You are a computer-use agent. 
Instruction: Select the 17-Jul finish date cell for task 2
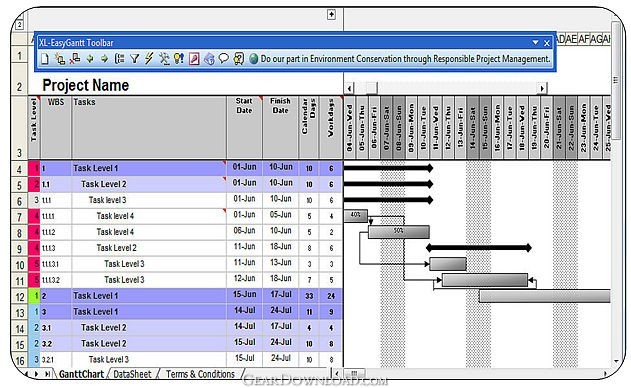[x=280, y=295]
